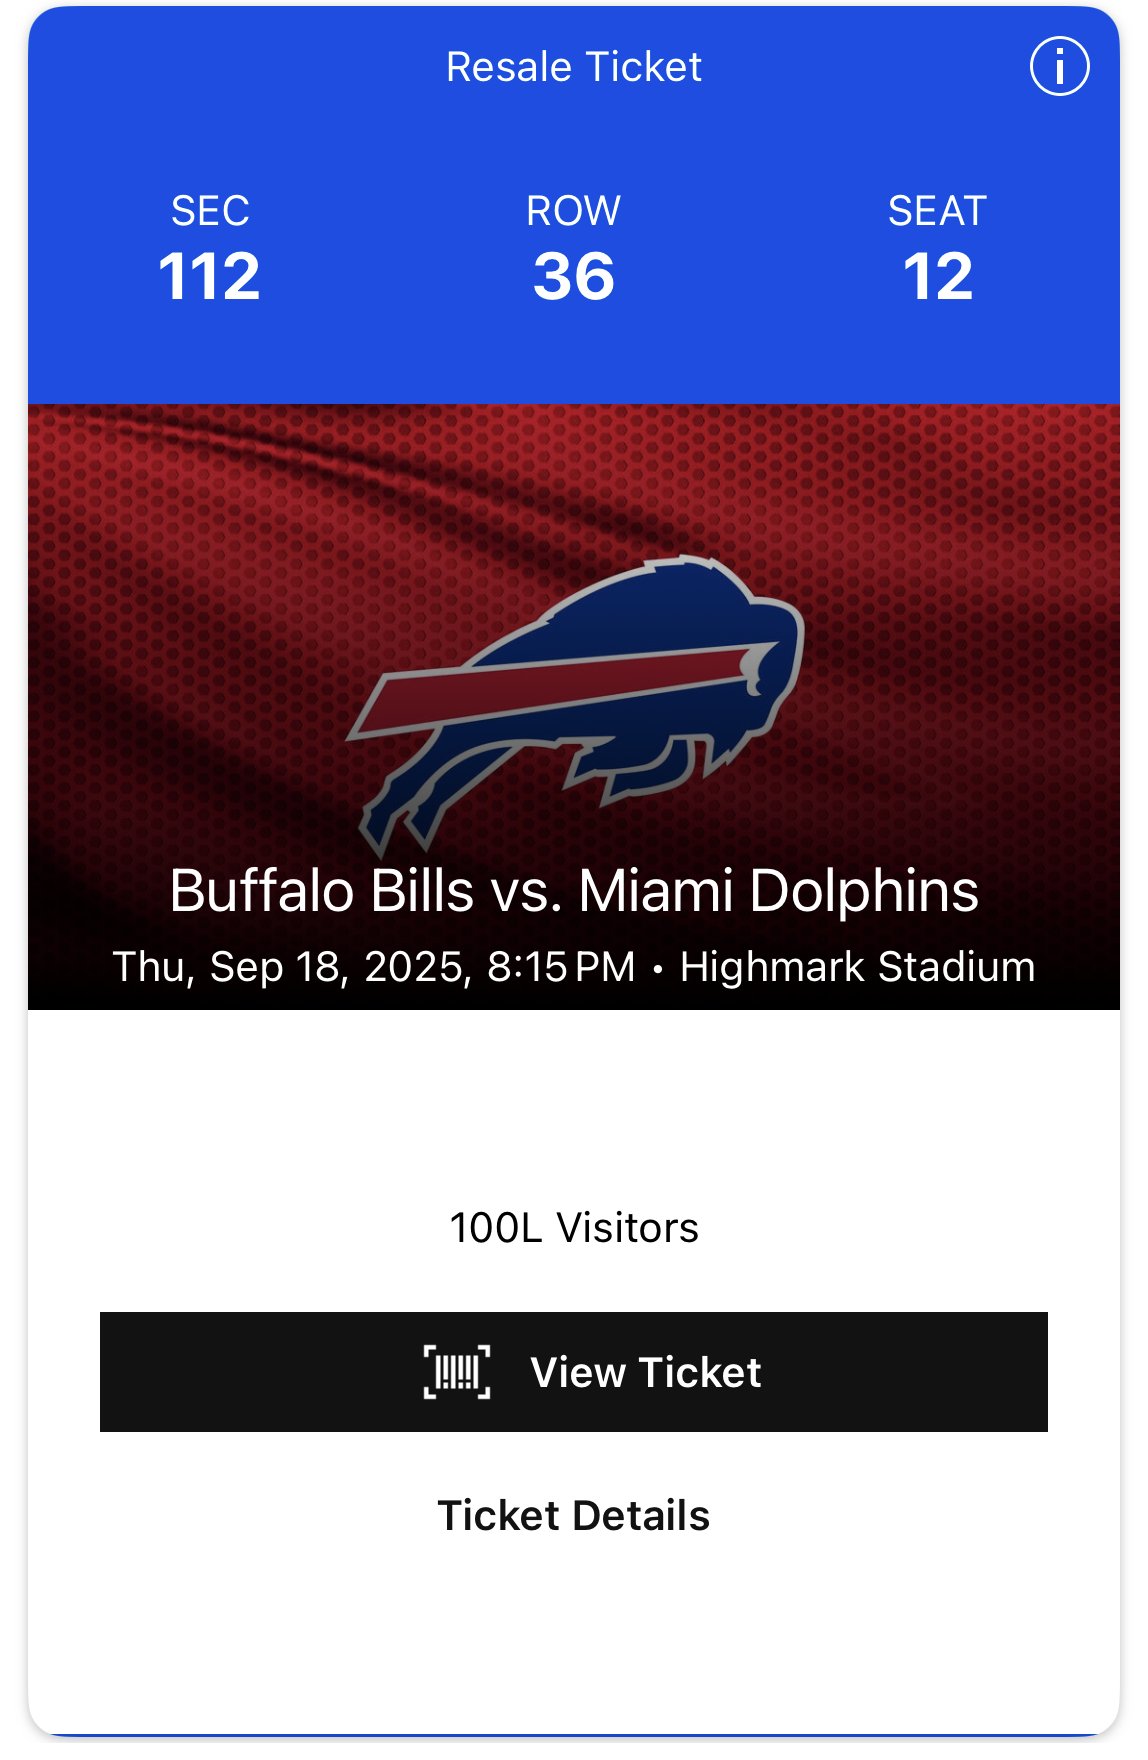Click the barcode icon on View Ticket

click(457, 1372)
